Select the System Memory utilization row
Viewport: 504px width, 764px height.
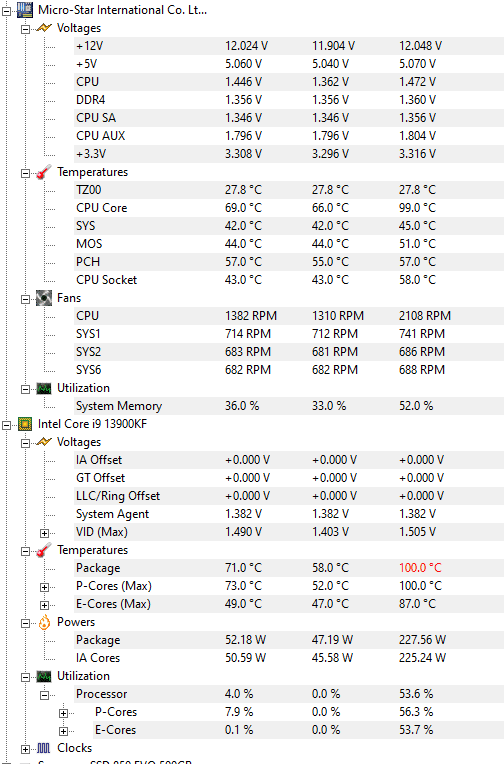click(x=289, y=406)
